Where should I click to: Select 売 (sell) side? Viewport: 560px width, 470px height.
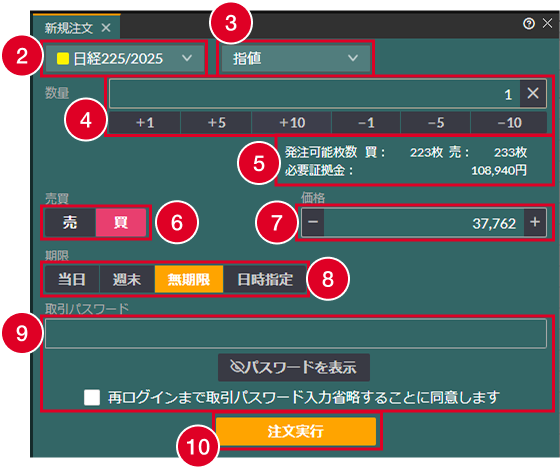point(70,222)
